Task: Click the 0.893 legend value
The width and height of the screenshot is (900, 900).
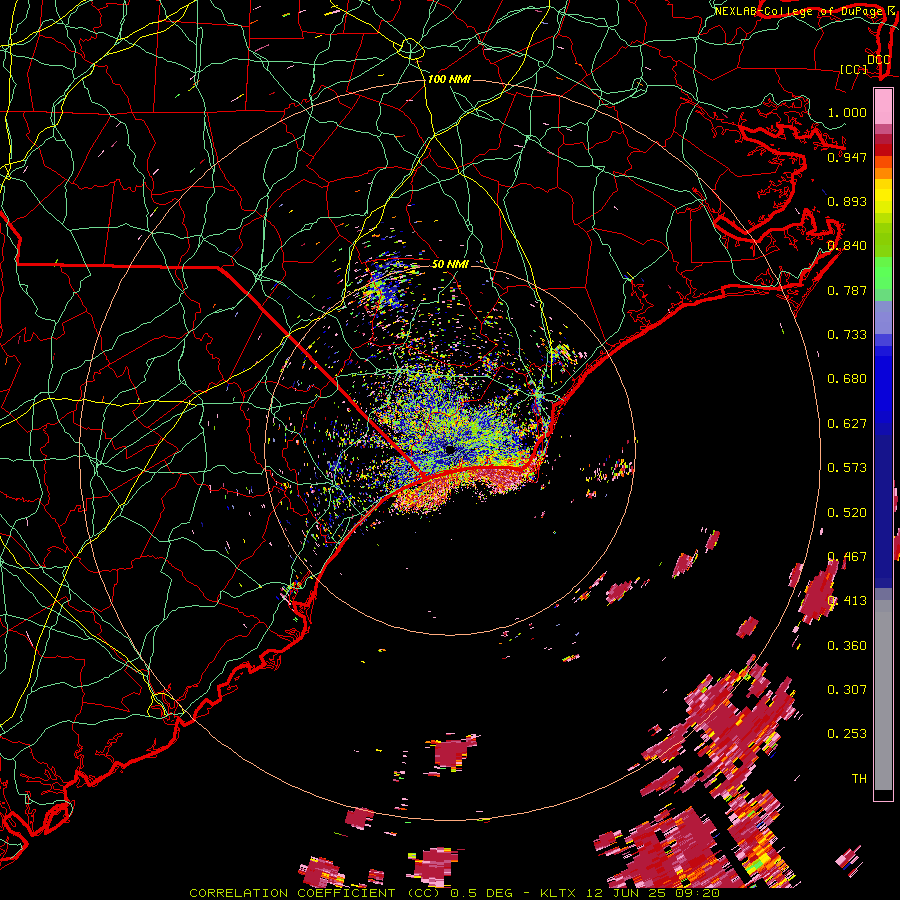Action: [x=847, y=201]
